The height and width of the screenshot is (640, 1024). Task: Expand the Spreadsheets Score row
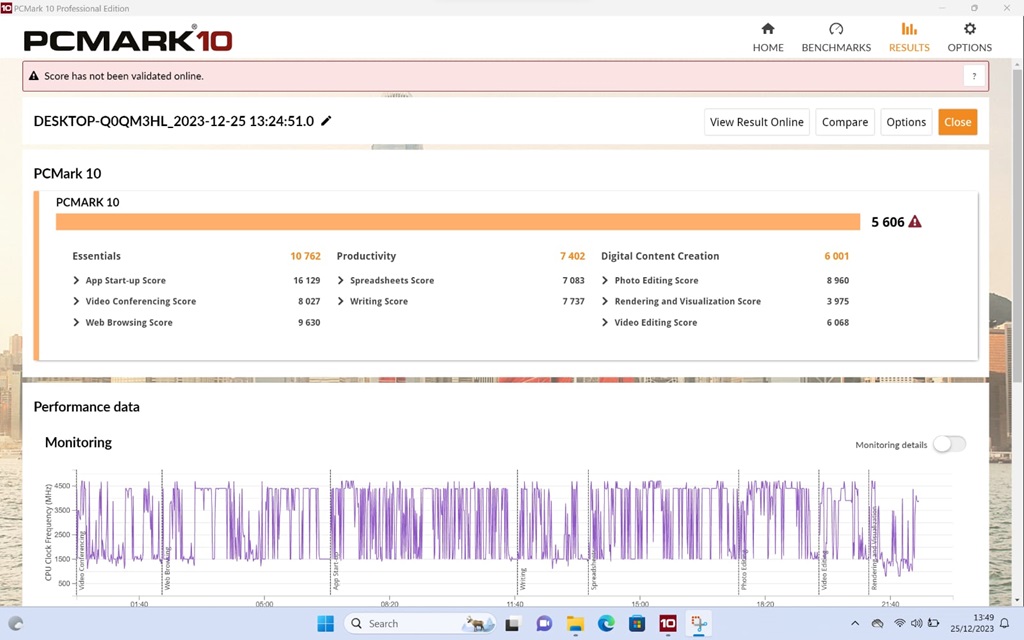click(x=340, y=280)
